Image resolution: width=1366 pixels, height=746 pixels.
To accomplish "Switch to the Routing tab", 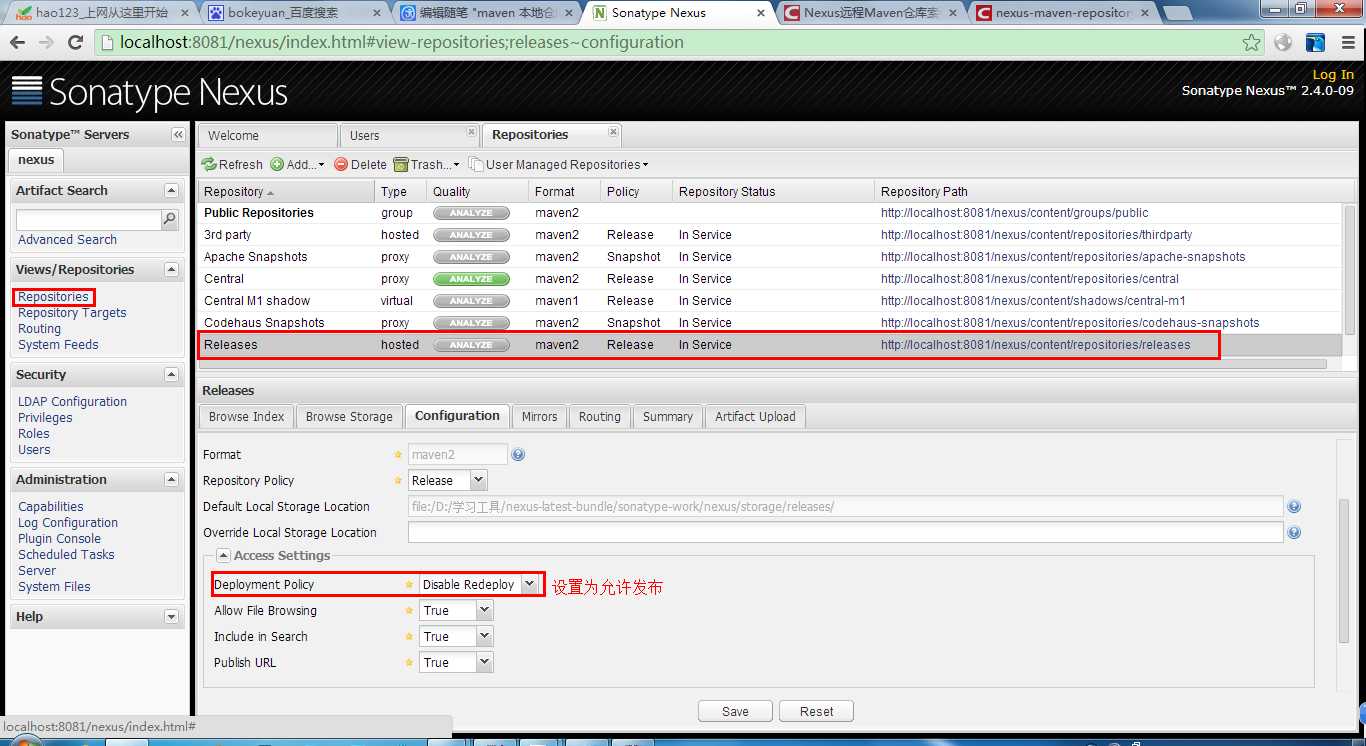I will coord(600,416).
